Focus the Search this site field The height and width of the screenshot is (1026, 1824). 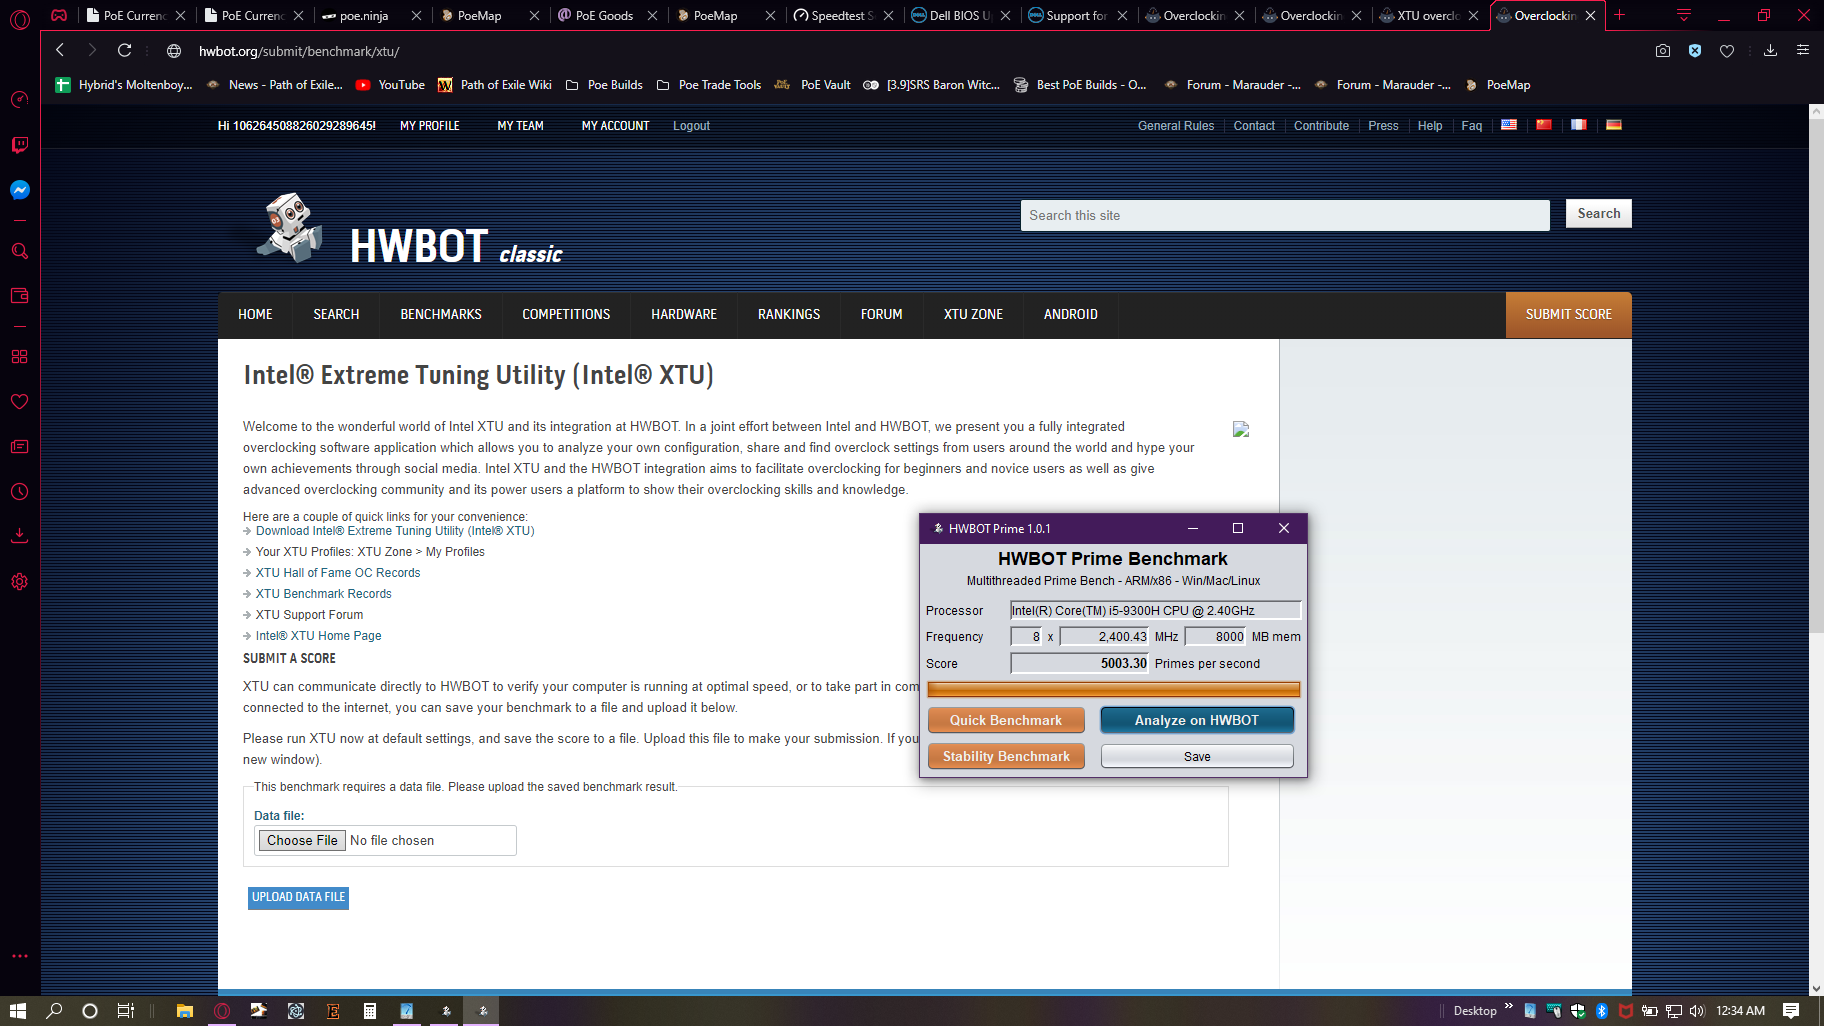1285,215
